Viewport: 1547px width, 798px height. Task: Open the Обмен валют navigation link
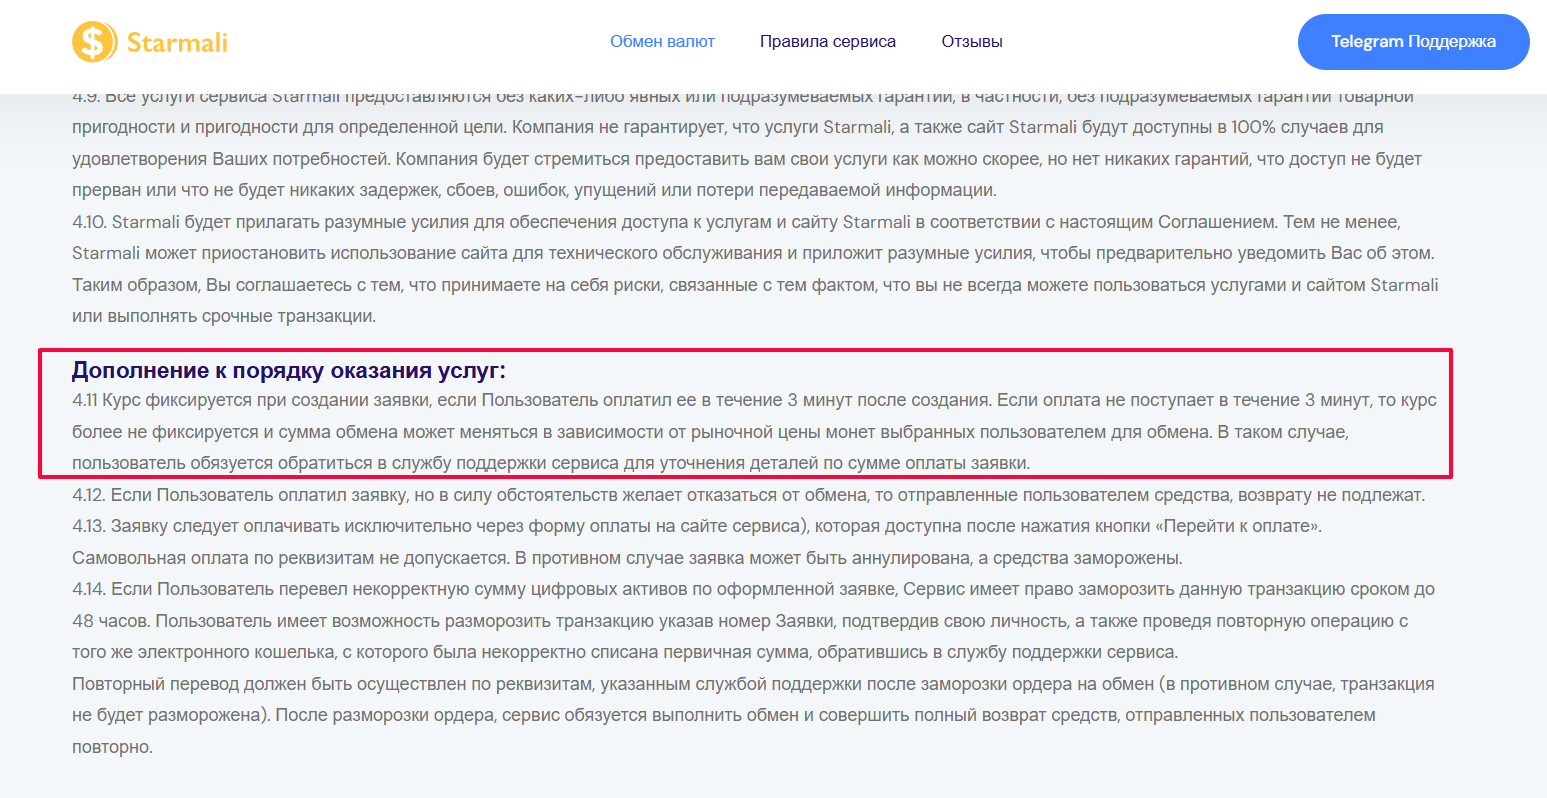662,42
